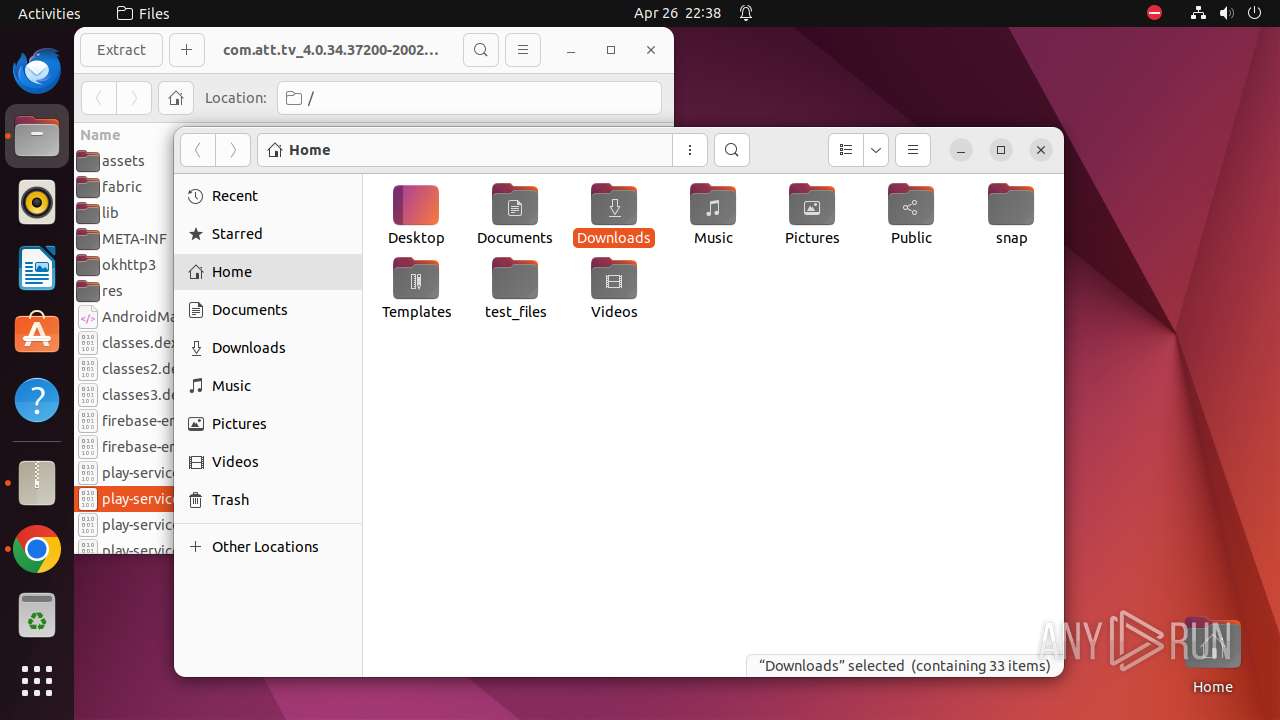Open Downloads in the sidebar
The width and height of the screenshot is (1280, 720).
[x=268, y=348]
